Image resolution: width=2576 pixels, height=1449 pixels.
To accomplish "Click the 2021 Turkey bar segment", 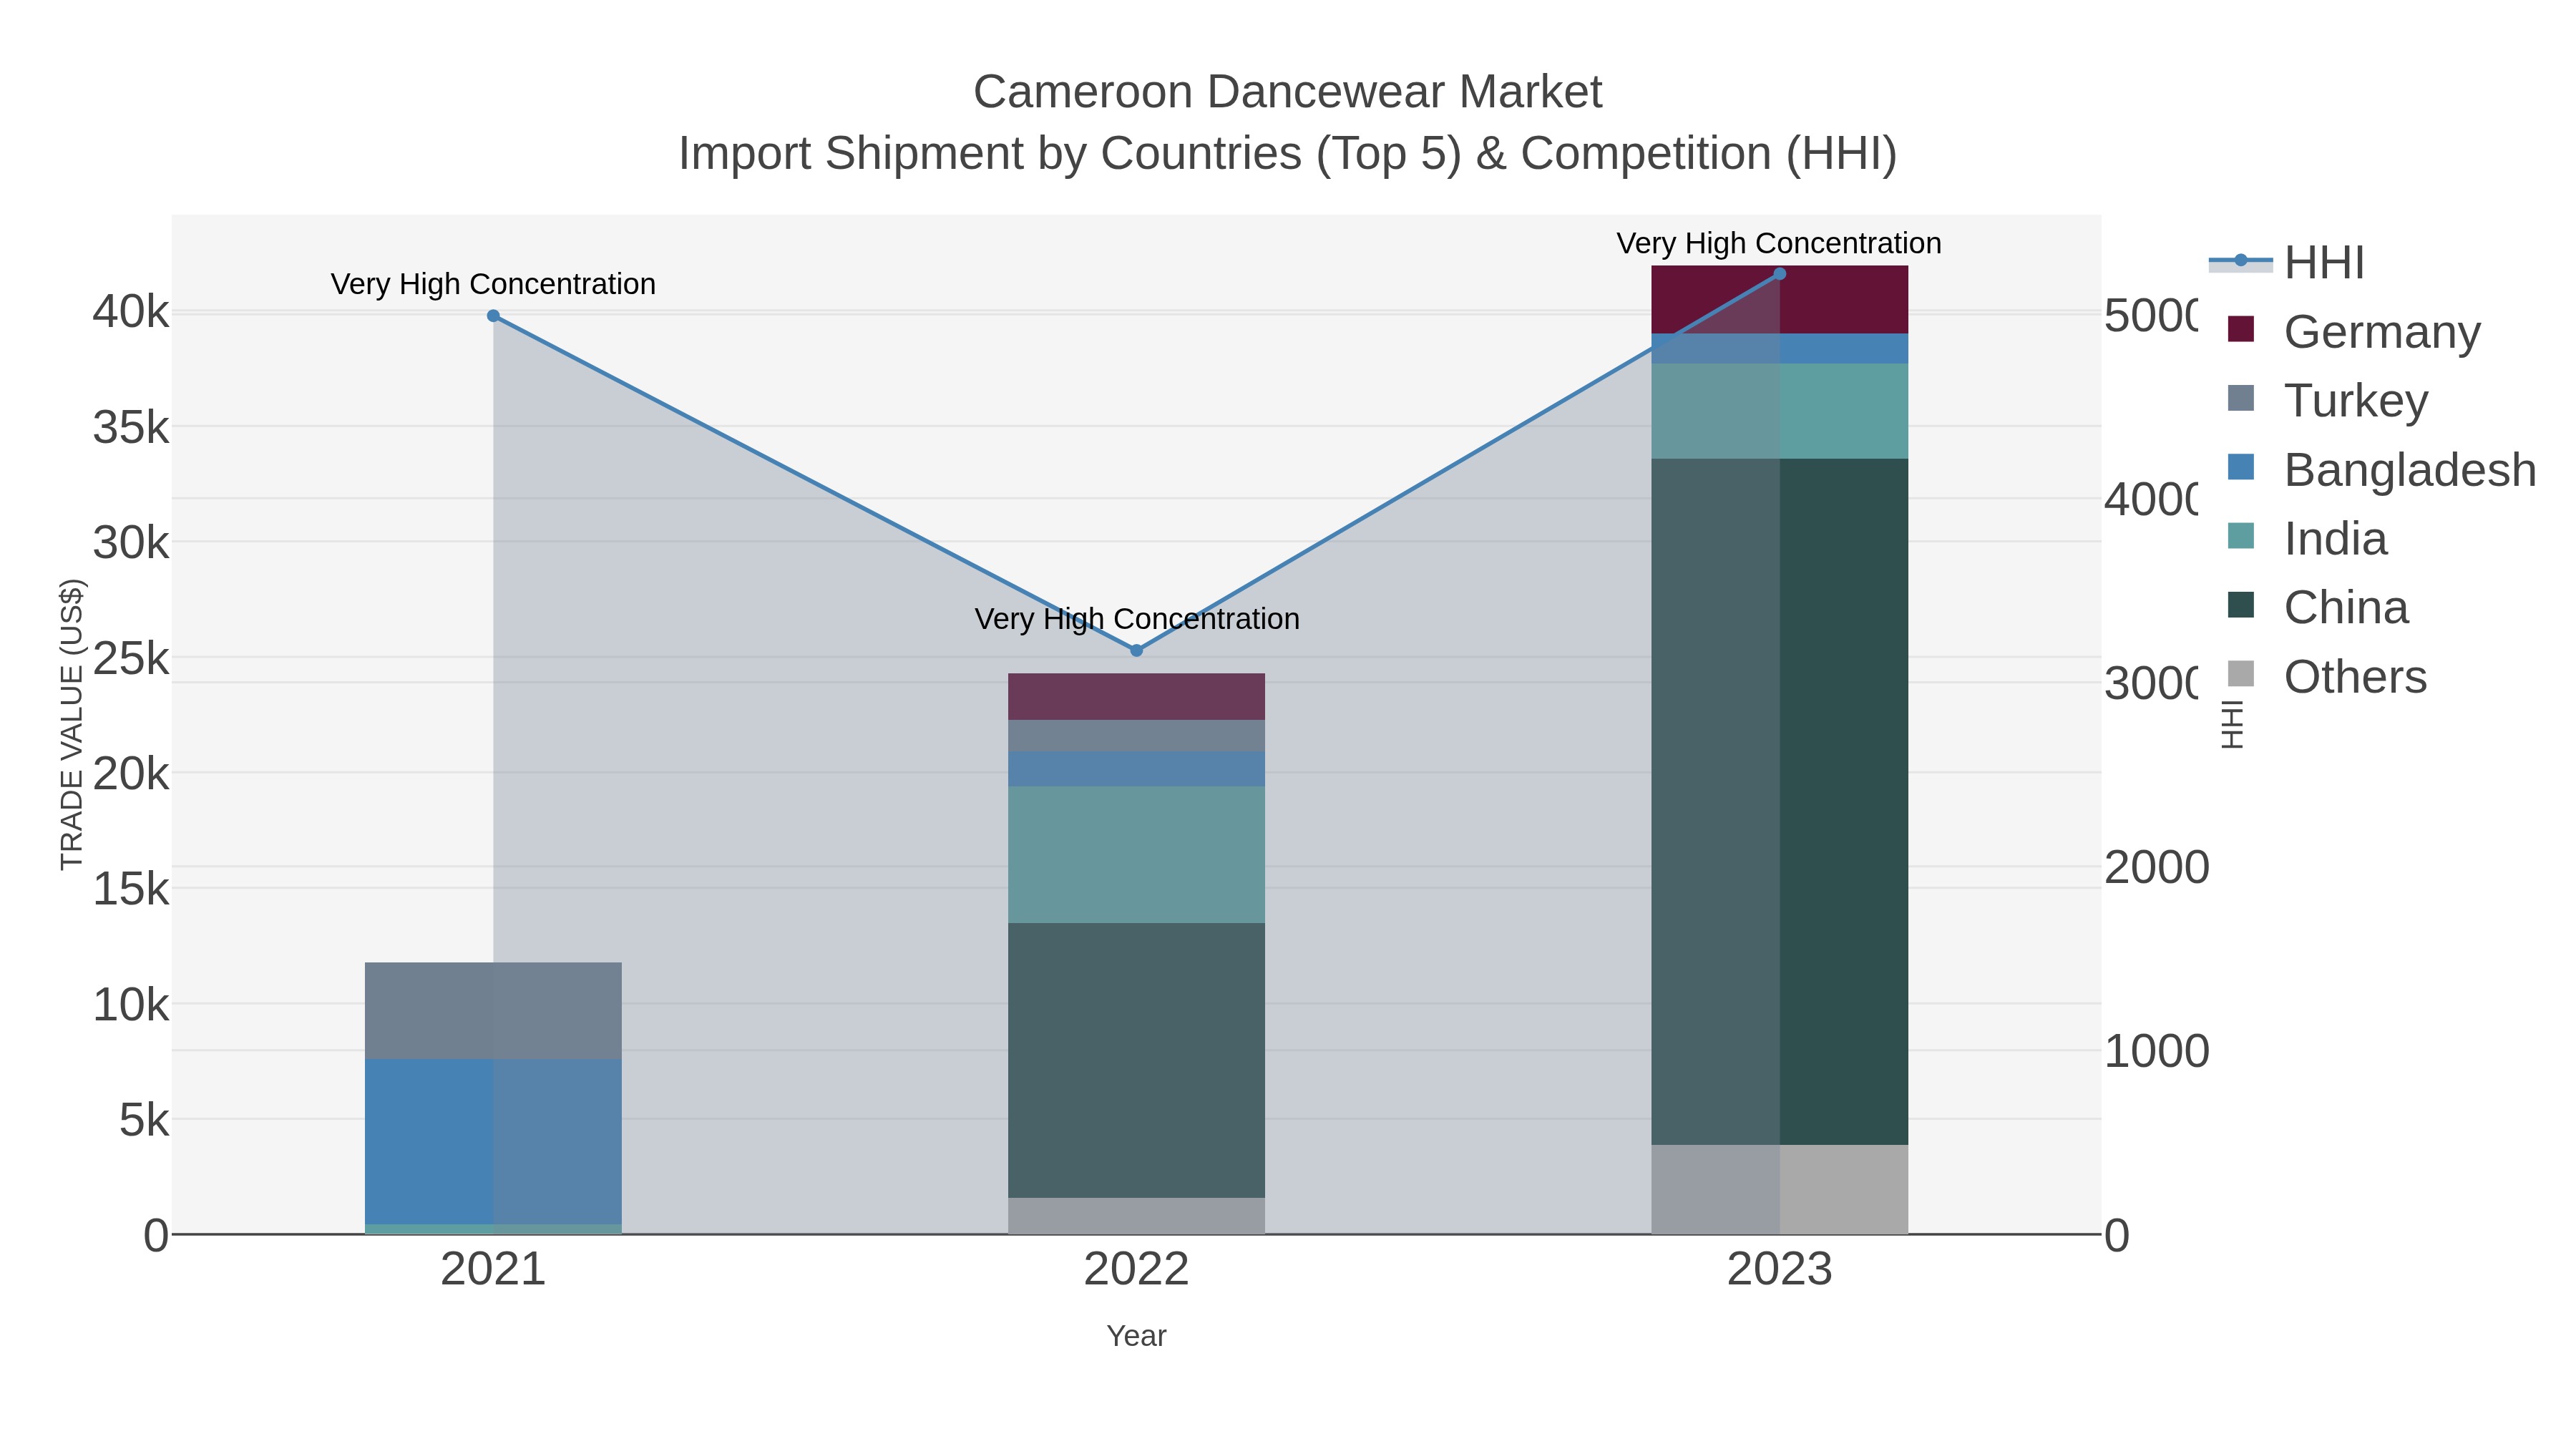I will click(x=493, y=1011).
